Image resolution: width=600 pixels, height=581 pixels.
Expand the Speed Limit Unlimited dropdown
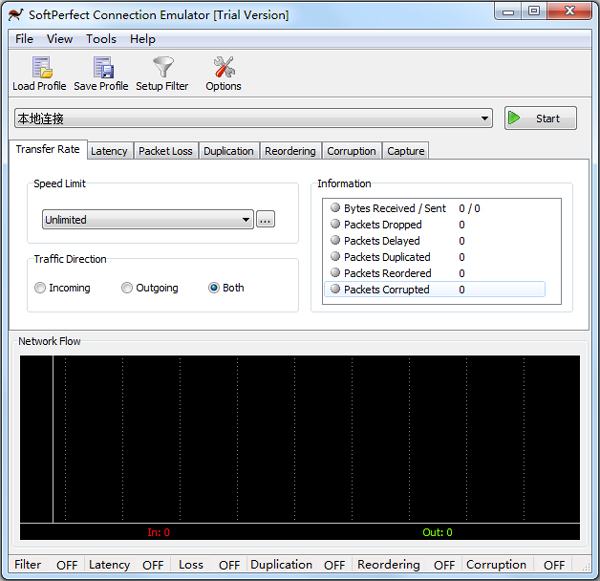click(x=246, y=220)
